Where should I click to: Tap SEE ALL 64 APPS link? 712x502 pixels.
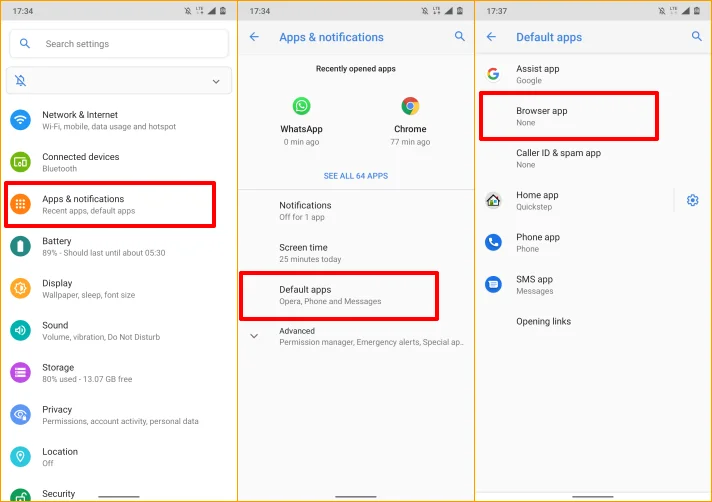click(x=356, y=176)
